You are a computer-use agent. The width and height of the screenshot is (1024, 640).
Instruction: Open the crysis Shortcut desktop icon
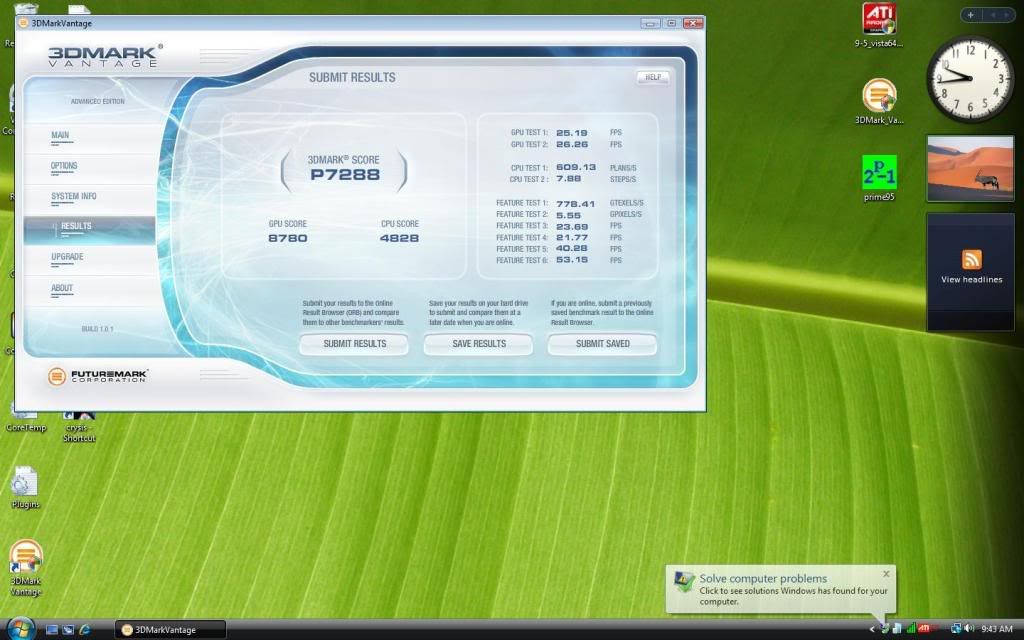click(x=79, y=428)
